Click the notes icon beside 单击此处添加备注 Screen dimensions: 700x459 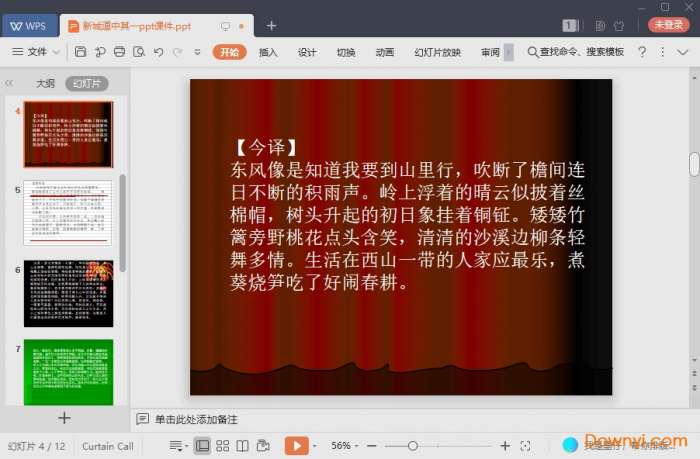[142, 419]
